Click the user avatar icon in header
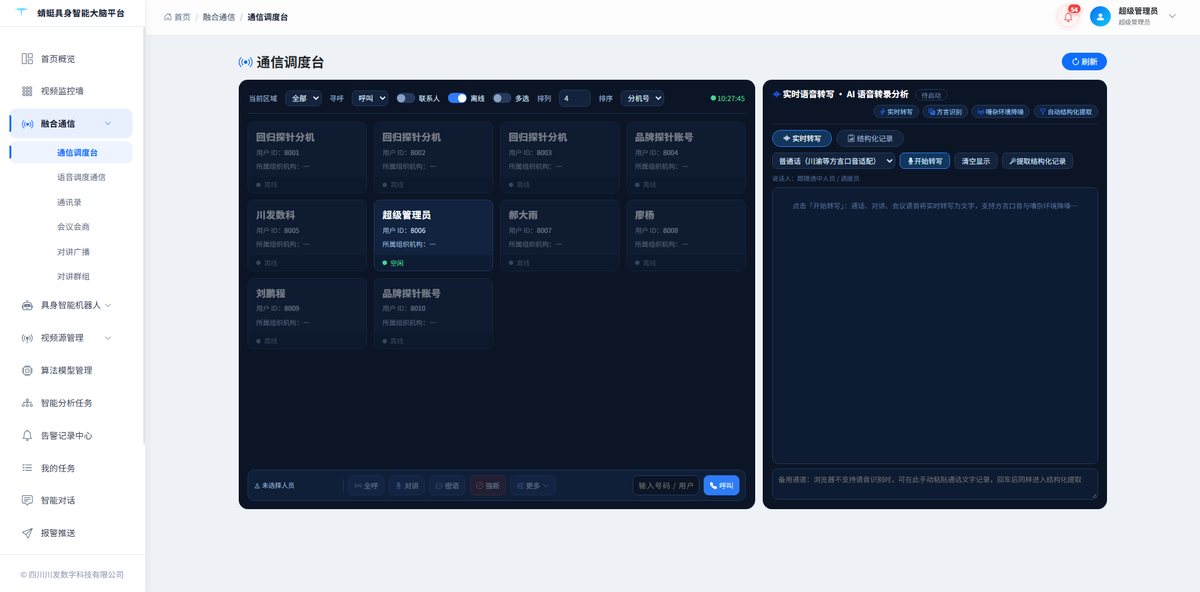Screen dimensions: 1200x592 pyautogui.click(x=1100, y=16)
